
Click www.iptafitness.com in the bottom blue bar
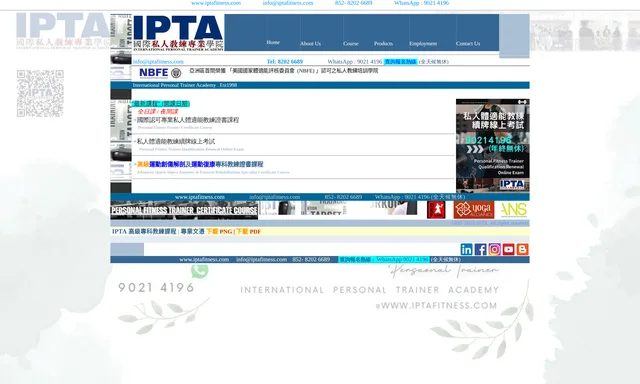point(204,260)
